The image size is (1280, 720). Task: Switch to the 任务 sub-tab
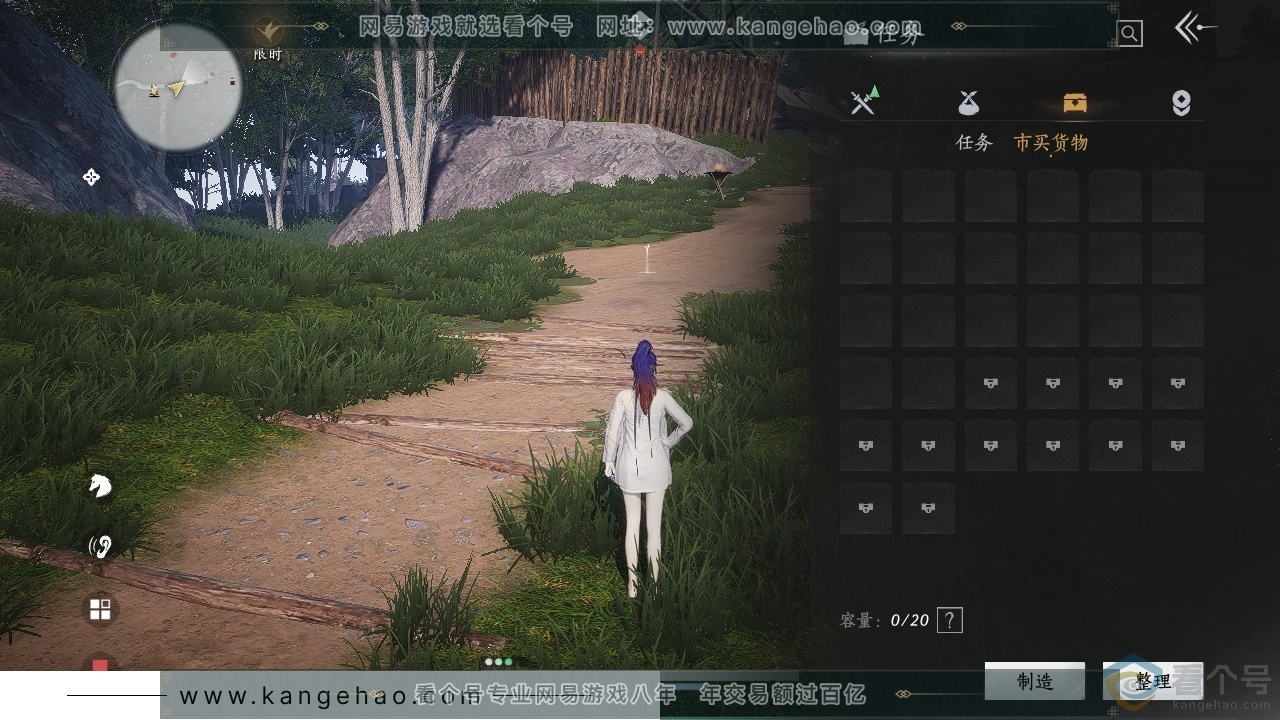coord(974,142)
